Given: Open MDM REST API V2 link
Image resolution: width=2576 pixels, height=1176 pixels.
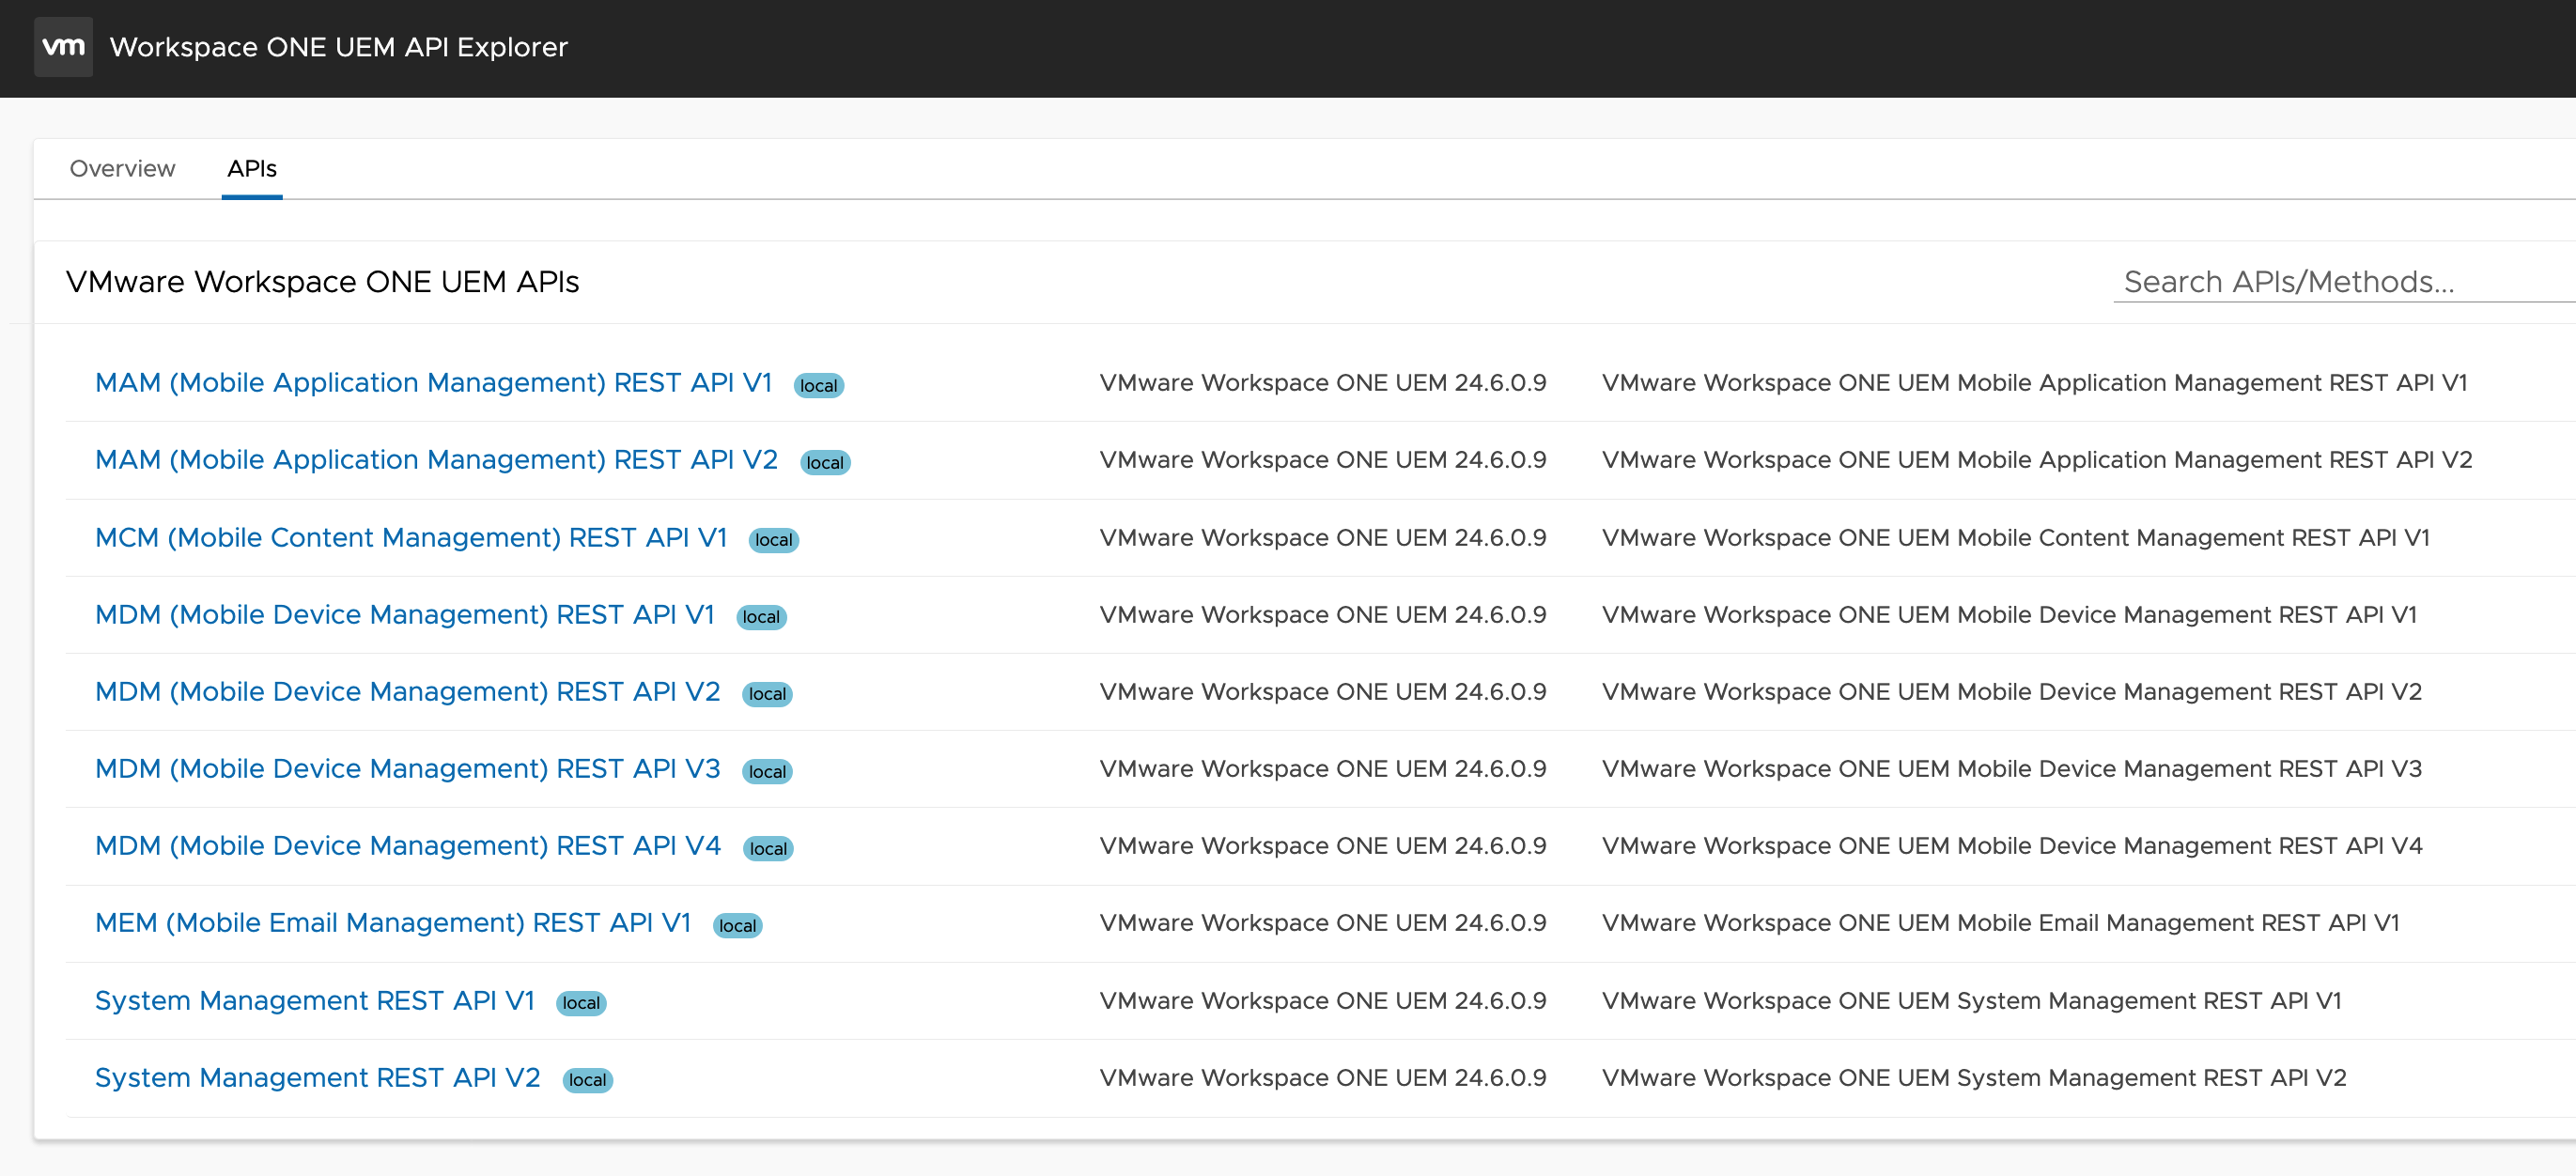Looking at the screenshot, I should click(408, 692).
